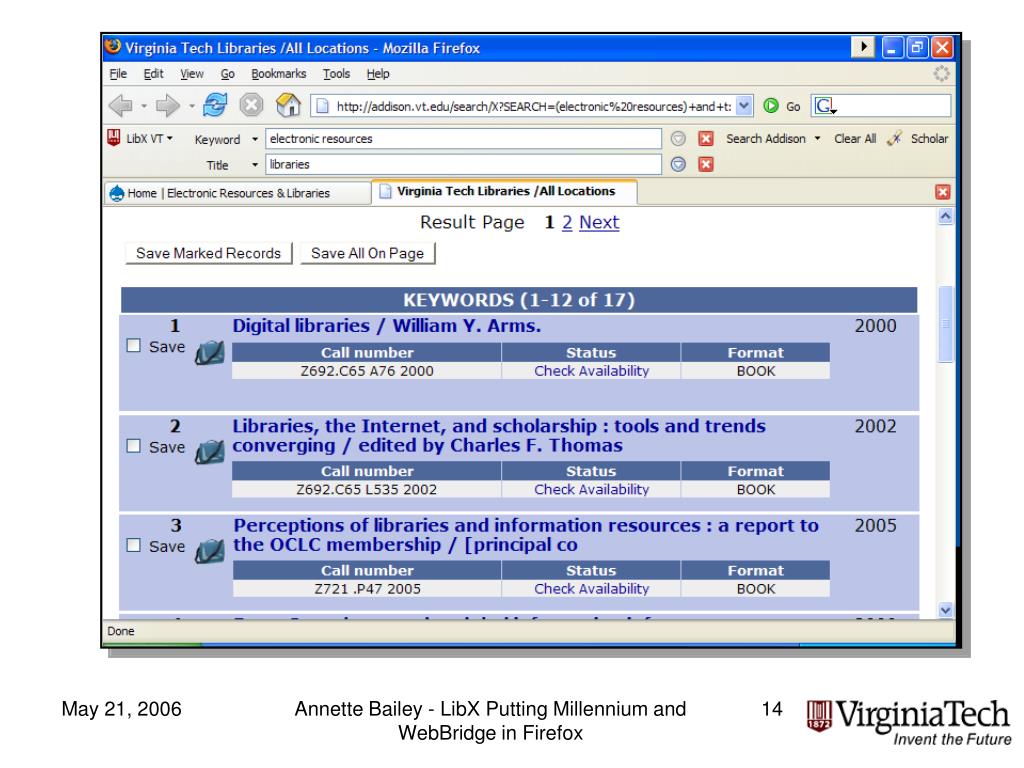Screen dimensions: 1024x768
Task: Click the Google search box field
Action: 881,106
